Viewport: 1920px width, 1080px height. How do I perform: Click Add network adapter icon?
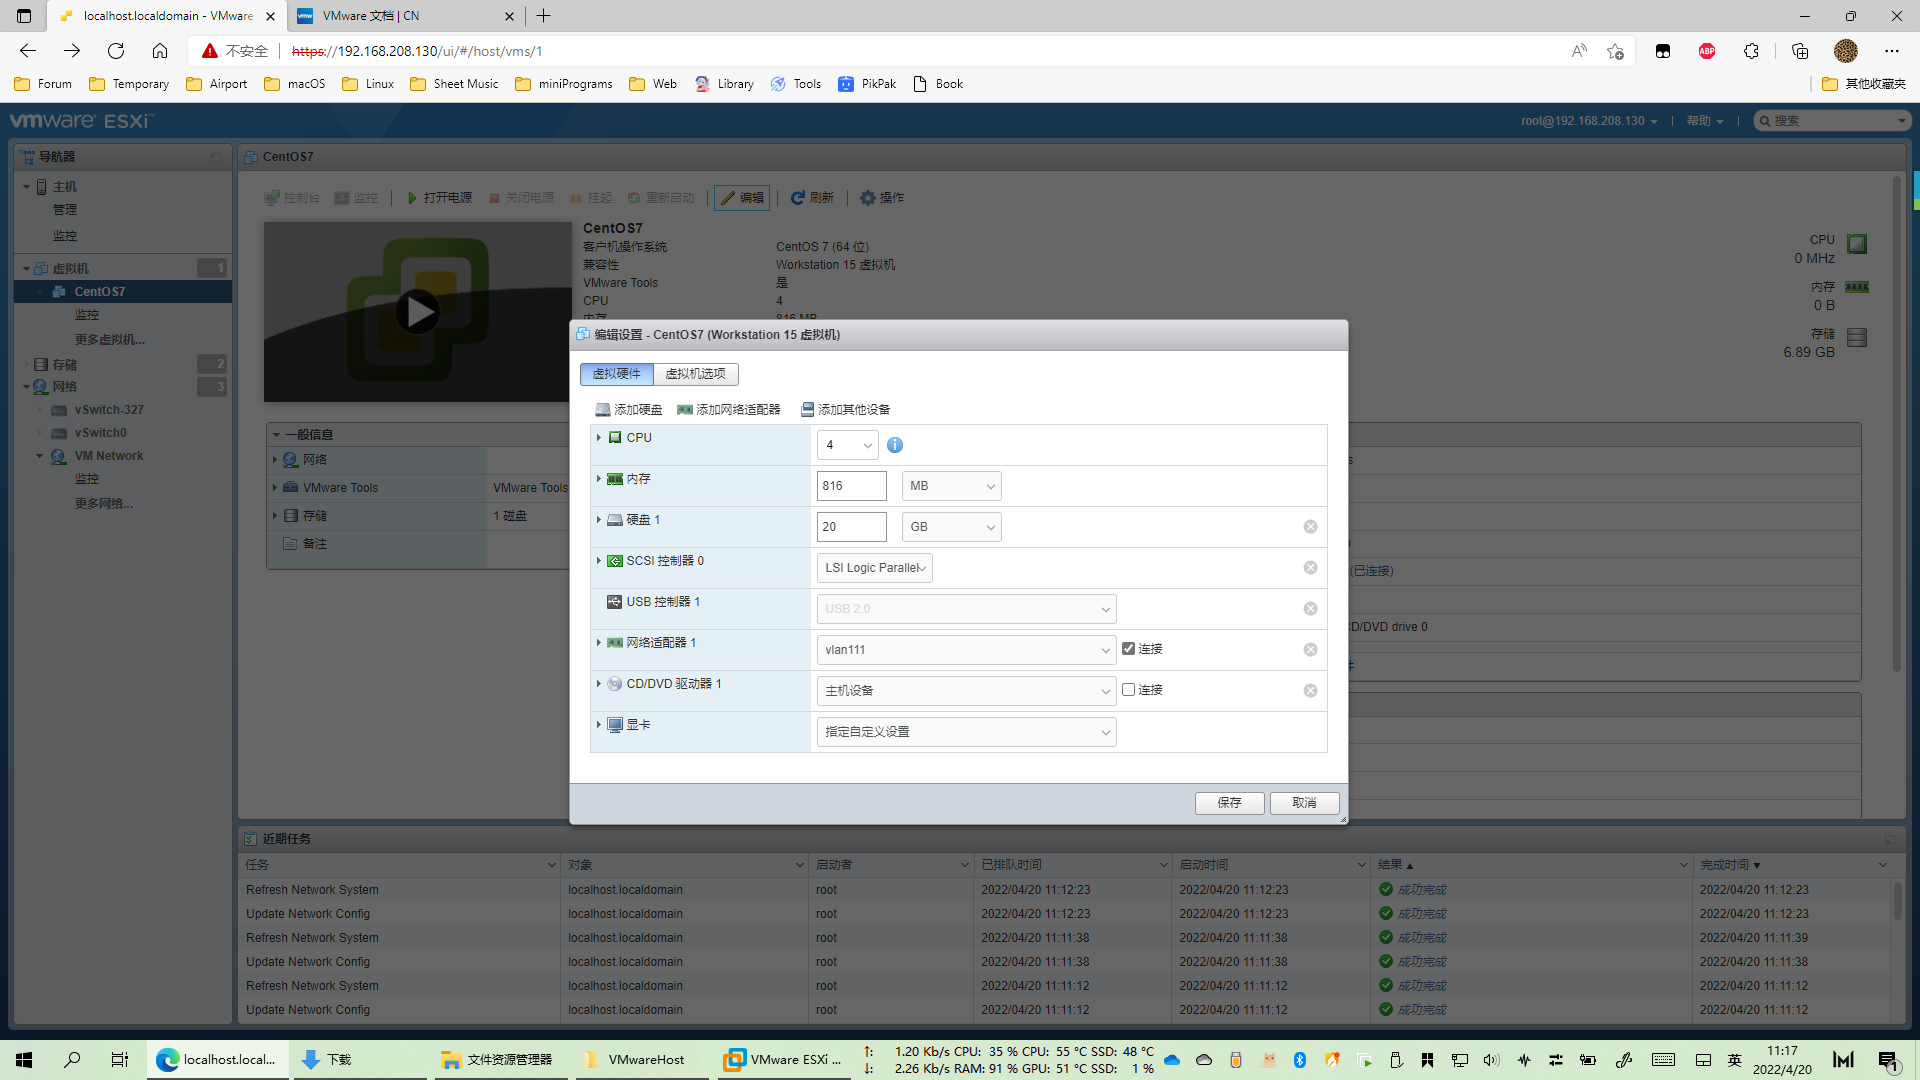coord(685,410)
